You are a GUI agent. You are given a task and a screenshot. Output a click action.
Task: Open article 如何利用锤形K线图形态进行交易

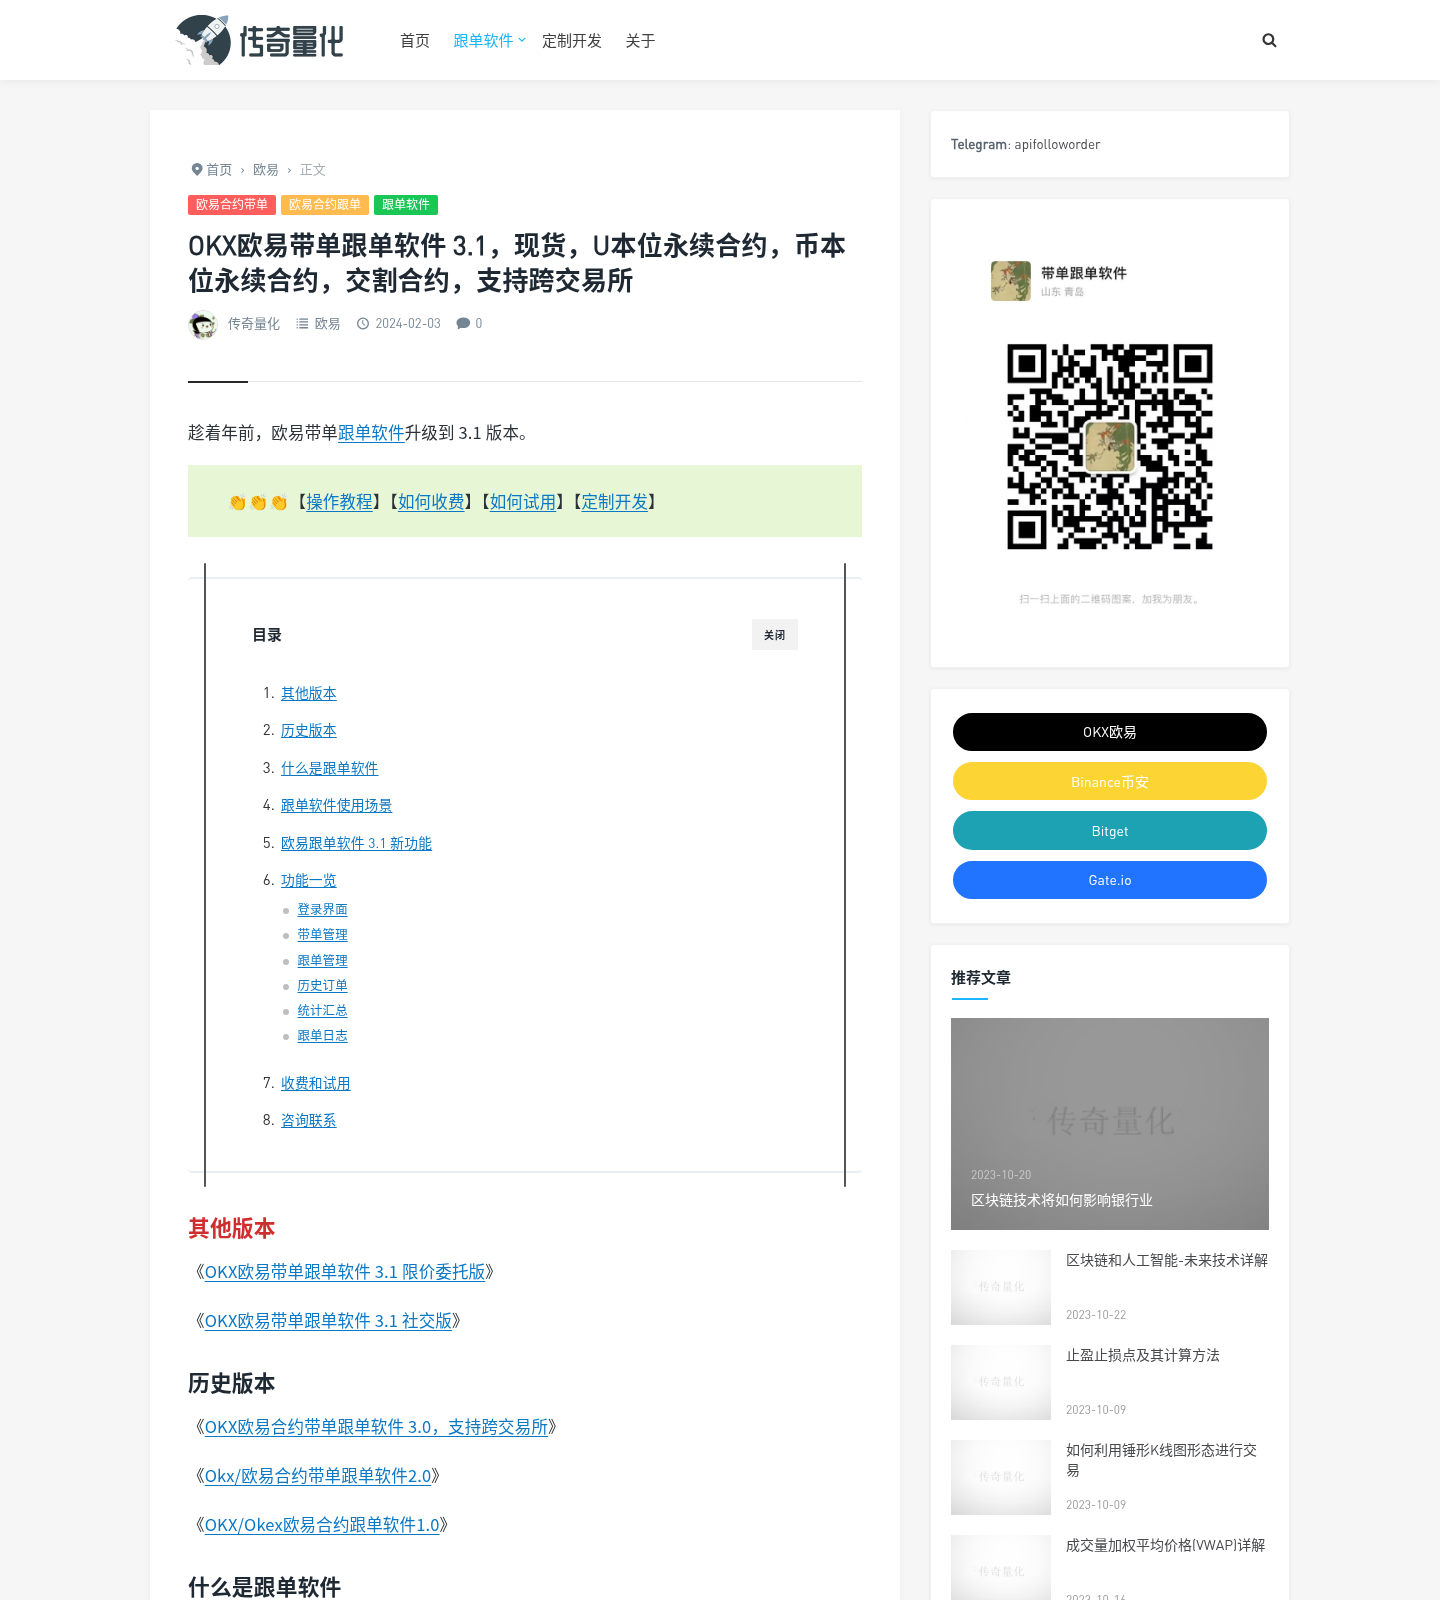pos(1162,1460)
